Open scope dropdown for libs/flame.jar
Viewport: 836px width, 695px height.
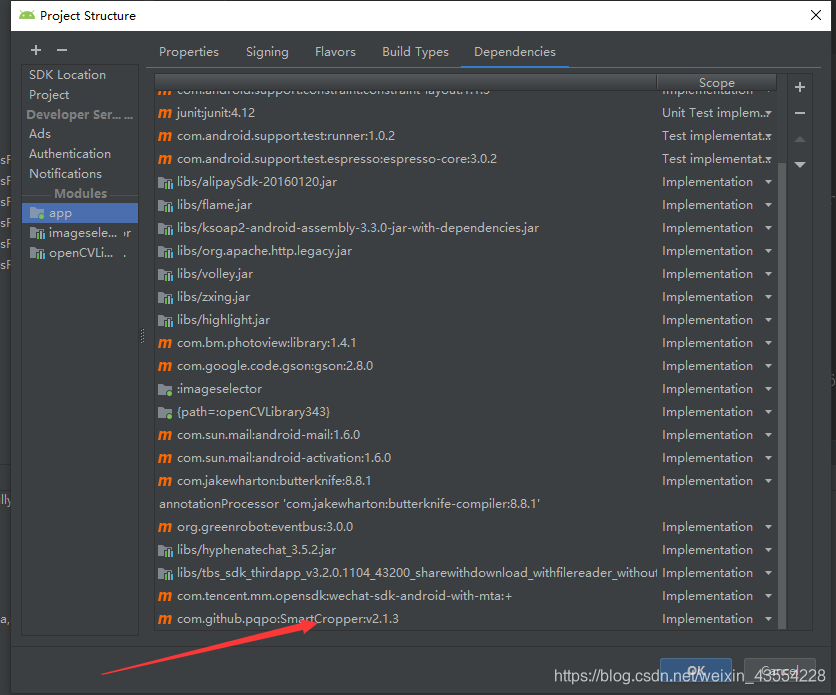(x=768, y=205)
